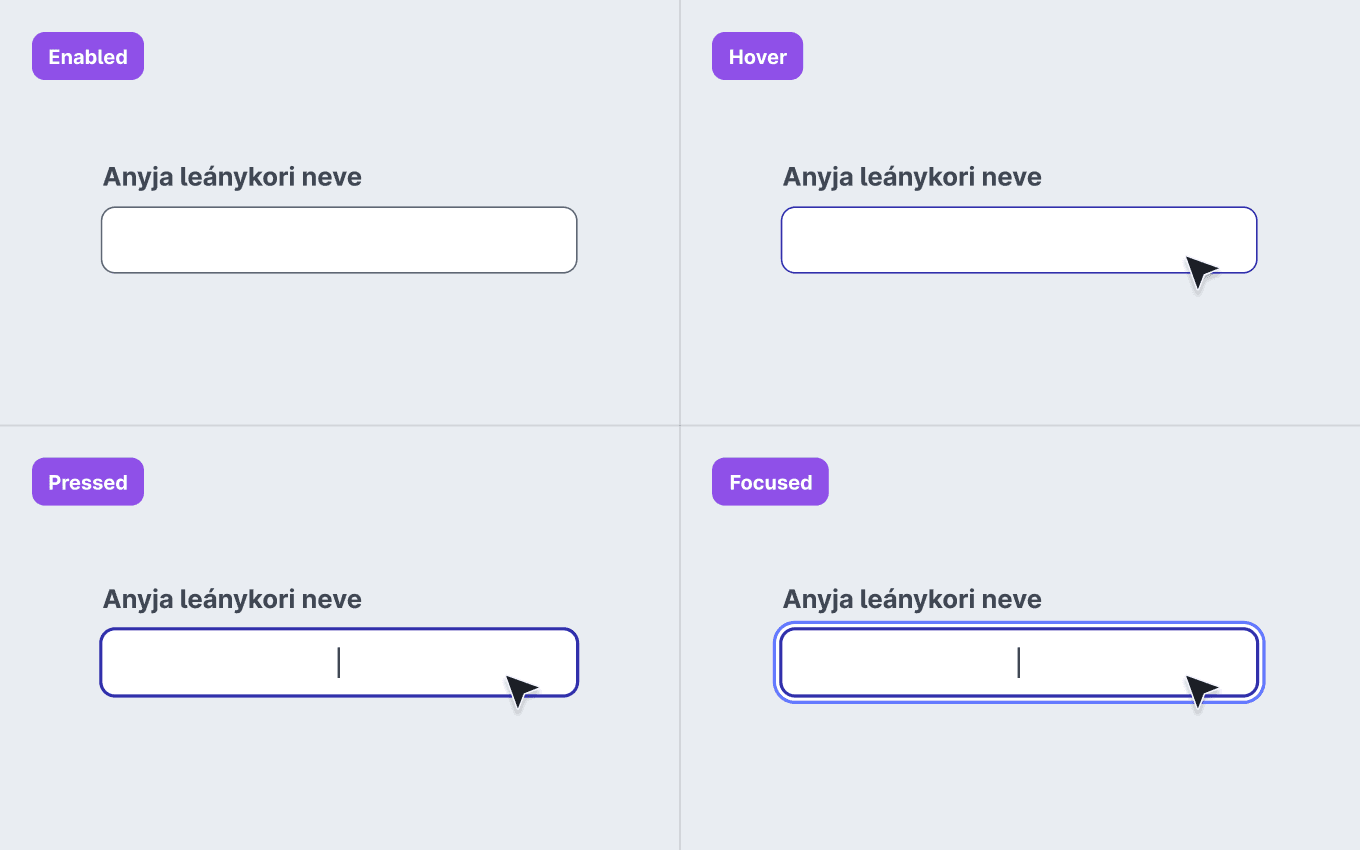Click the Anyja leánykori neve label under Hover
Image resolution: width=1360 pixels, height=850 pixels.
912,177
